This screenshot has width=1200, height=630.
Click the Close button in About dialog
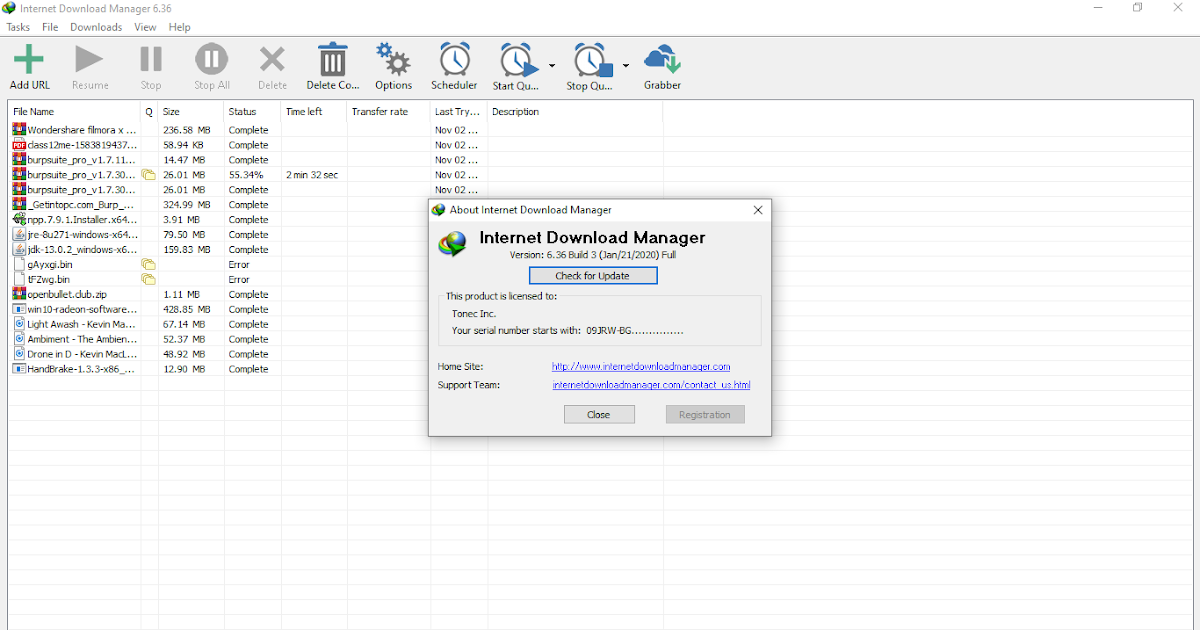pyautogui.click(x=599, y=414)
